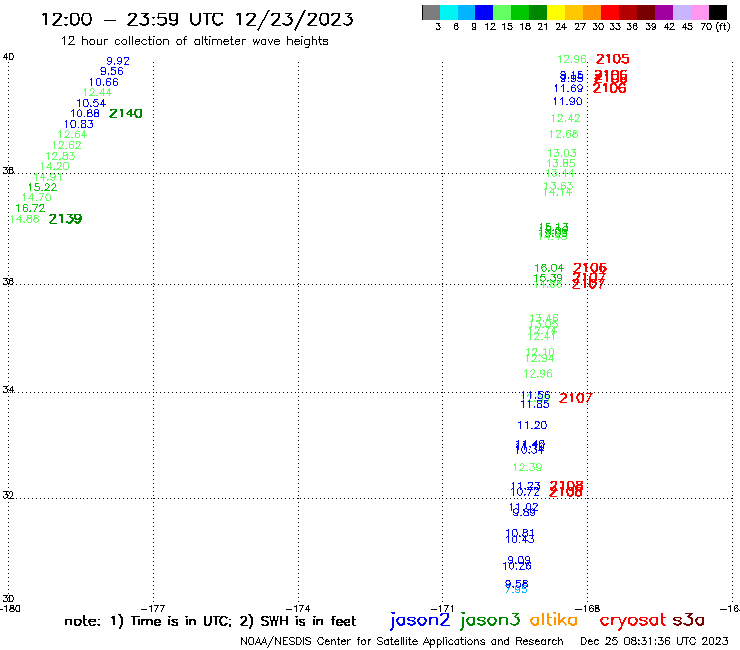Select the orange swatch in the wave-height scale
740x650 pixels.
click(592, 12)
